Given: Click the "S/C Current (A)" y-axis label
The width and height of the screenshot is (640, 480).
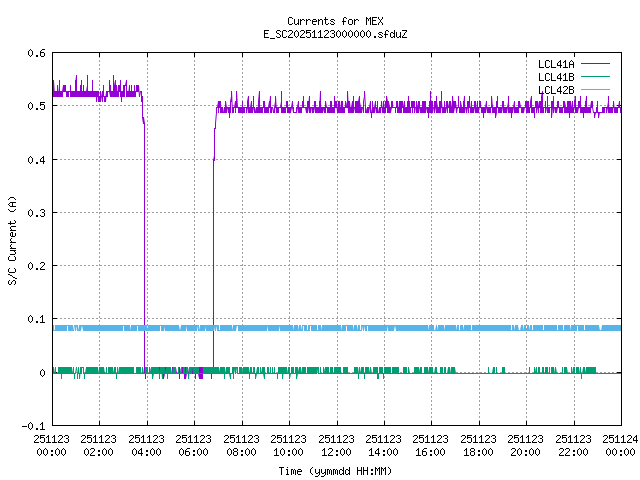Looking at the screenshot, I should point(13,239).
